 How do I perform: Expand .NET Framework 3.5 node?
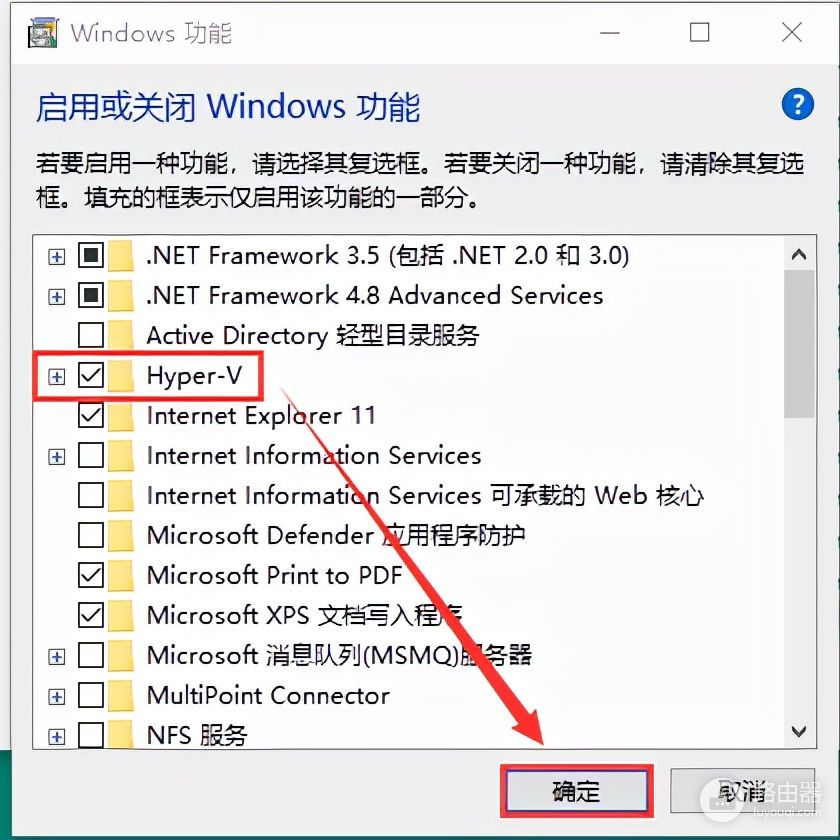tap(57, 257)
